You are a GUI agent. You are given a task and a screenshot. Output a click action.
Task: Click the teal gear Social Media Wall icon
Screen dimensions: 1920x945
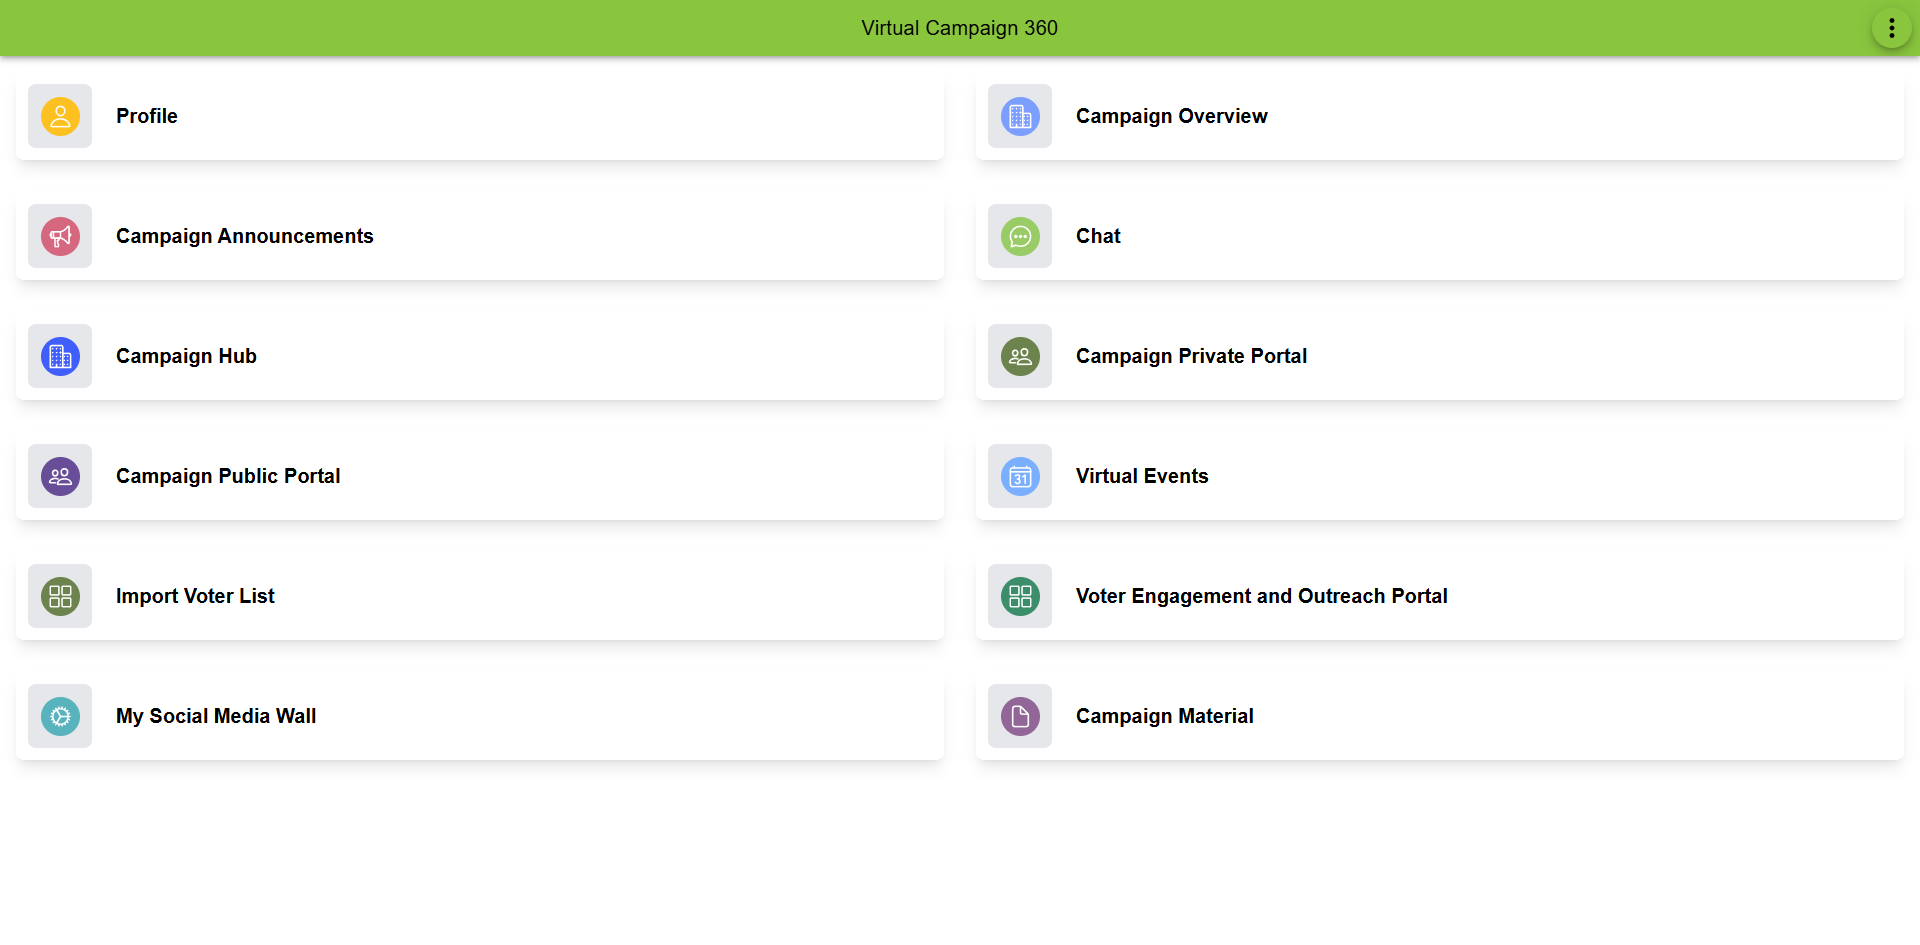(60, 716)
